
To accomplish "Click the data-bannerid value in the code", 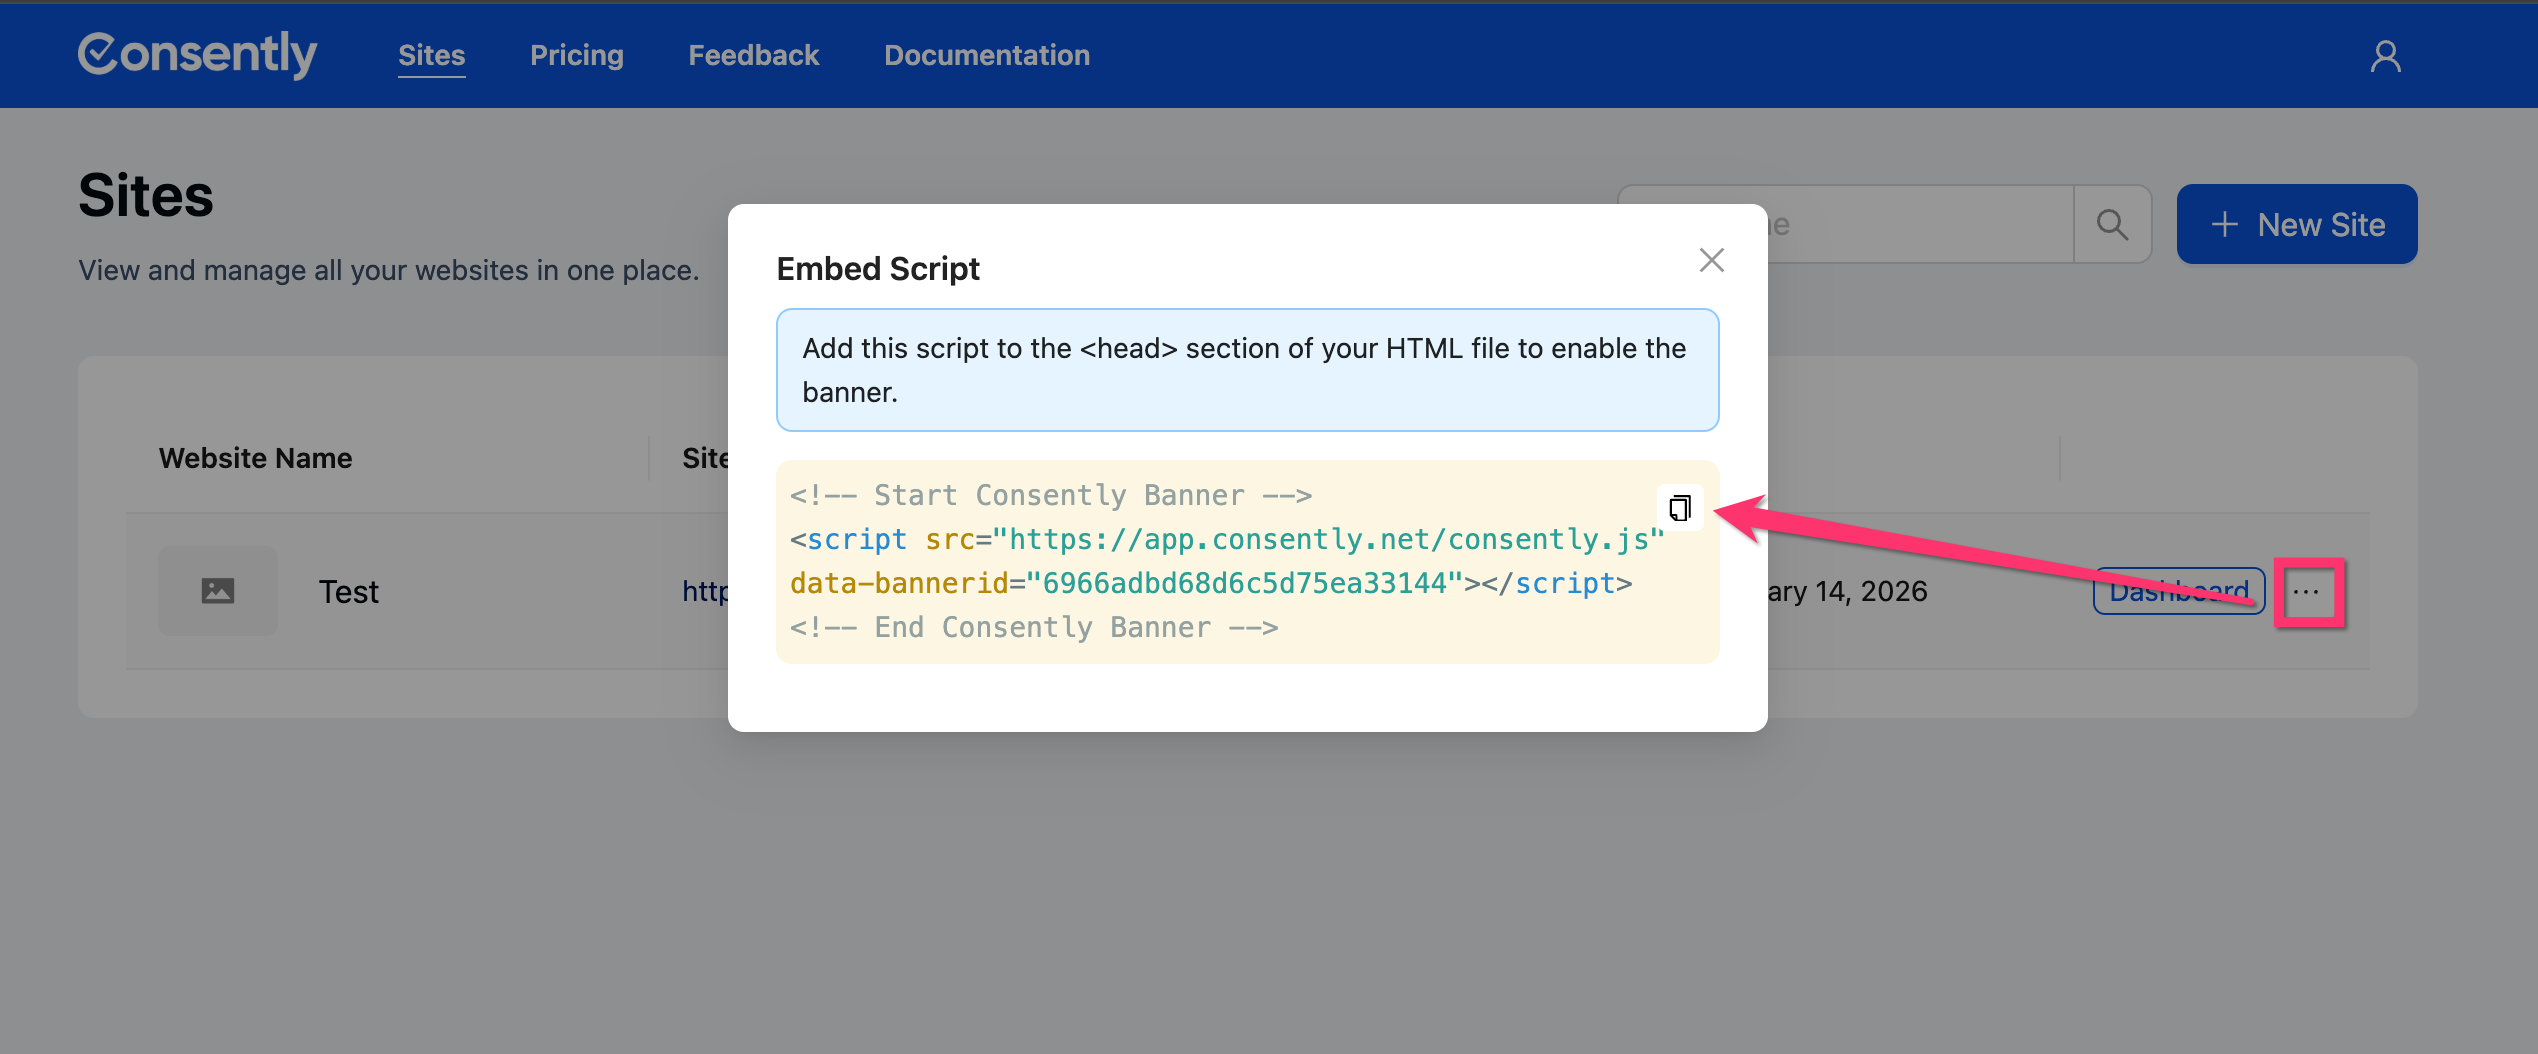I will click(x=1244, y=584).
